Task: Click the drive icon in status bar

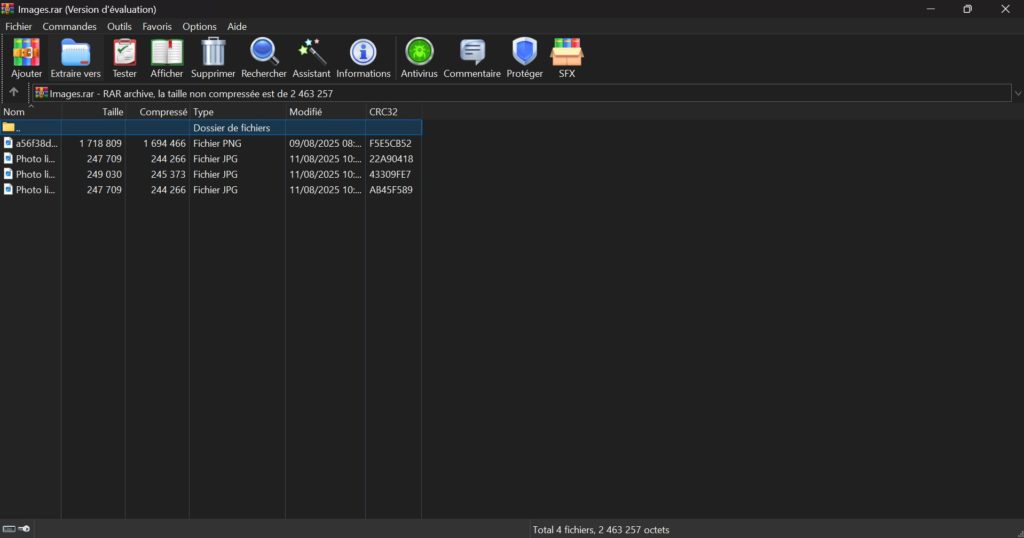Action: (8, 529)
